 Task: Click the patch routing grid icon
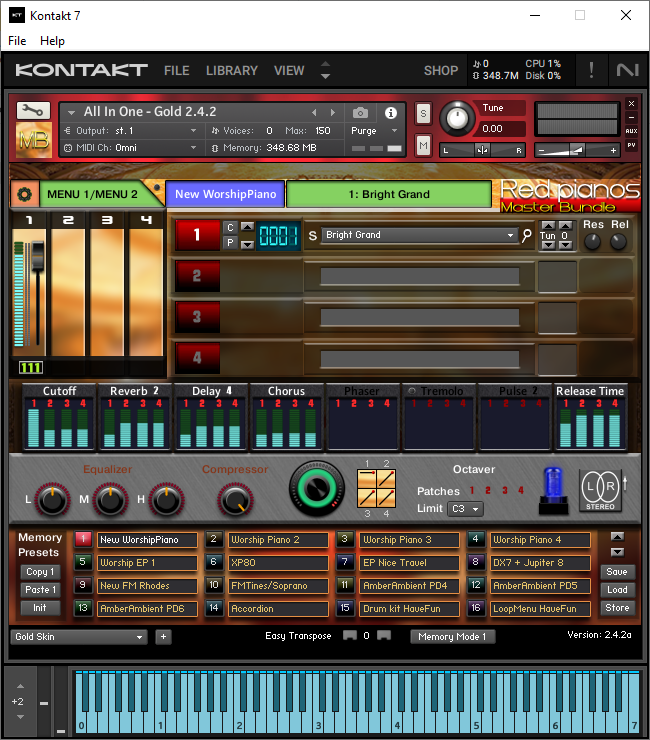click(376, 488)
